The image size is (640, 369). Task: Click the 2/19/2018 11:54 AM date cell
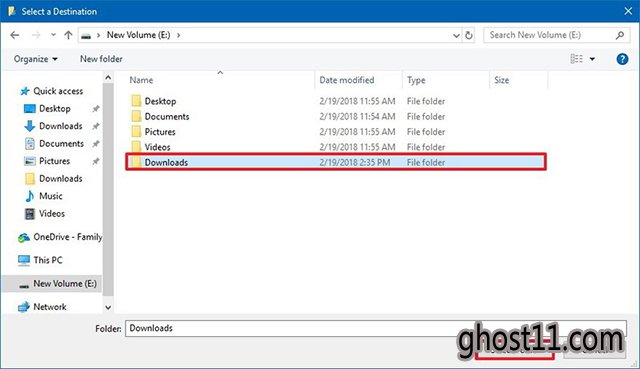coord(357,117)
